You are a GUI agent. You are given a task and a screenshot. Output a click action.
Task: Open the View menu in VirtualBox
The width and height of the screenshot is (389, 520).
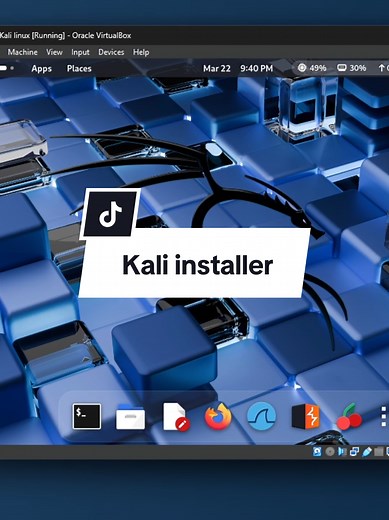tap(54, 52)
